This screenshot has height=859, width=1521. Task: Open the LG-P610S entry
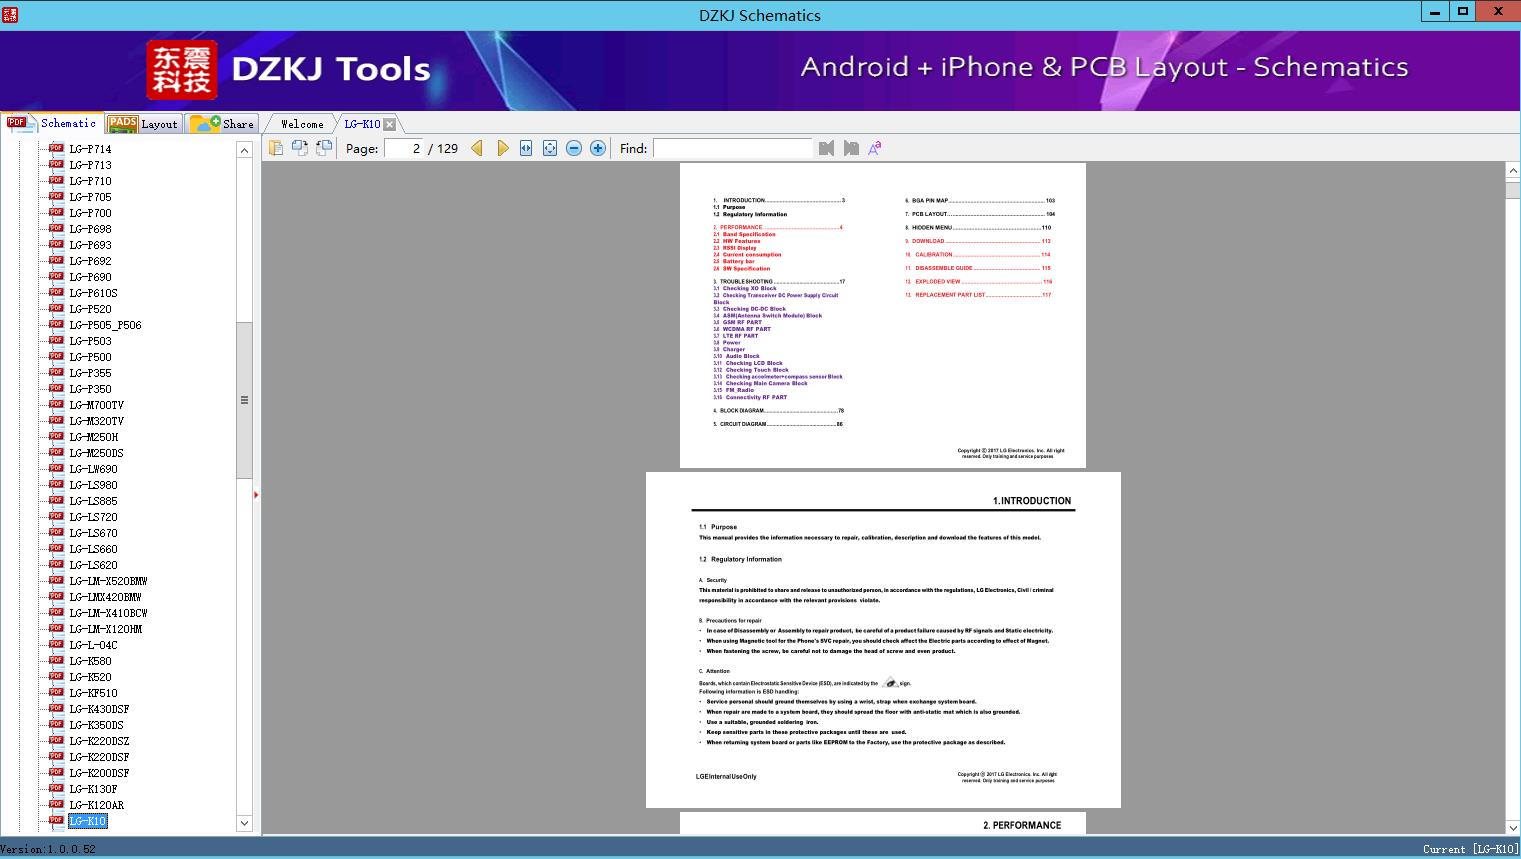point(93,293)
